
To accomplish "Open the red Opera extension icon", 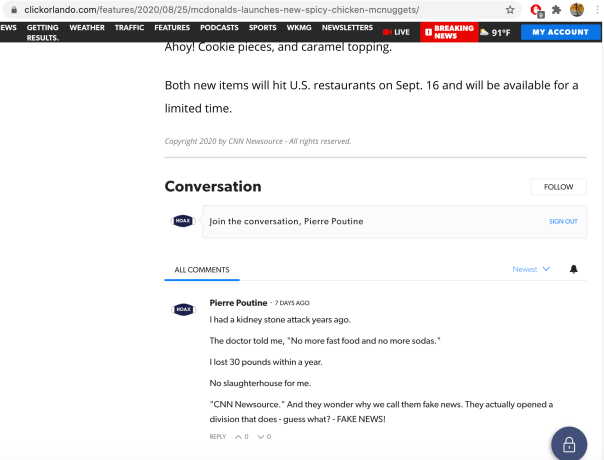I will click(x=537, y=10).
